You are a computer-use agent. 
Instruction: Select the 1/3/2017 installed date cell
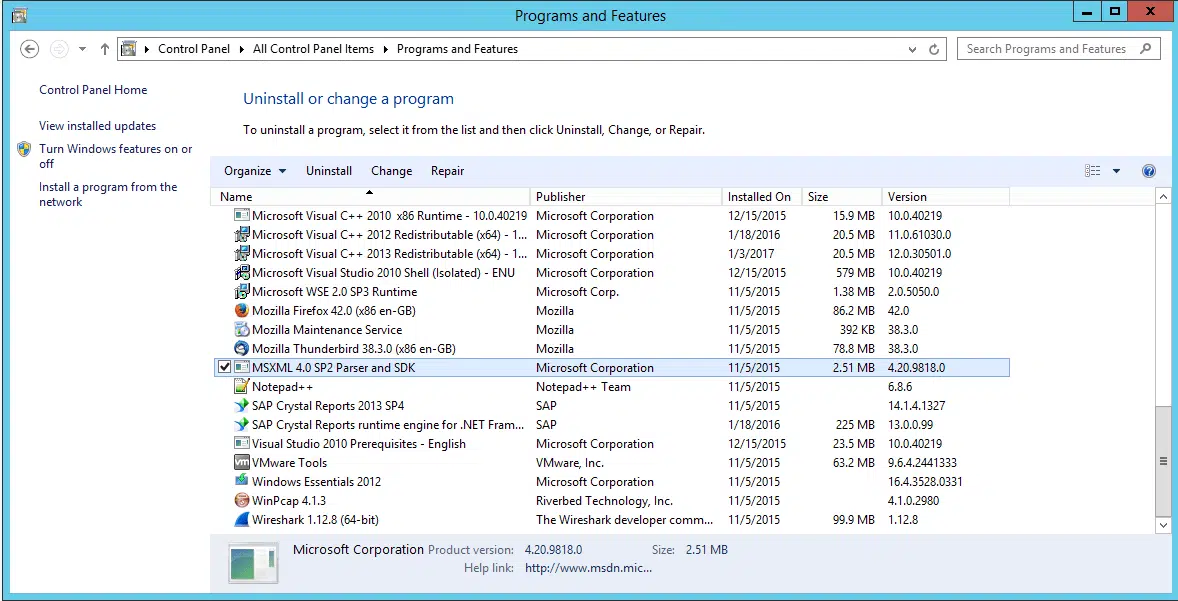(751, 254)
